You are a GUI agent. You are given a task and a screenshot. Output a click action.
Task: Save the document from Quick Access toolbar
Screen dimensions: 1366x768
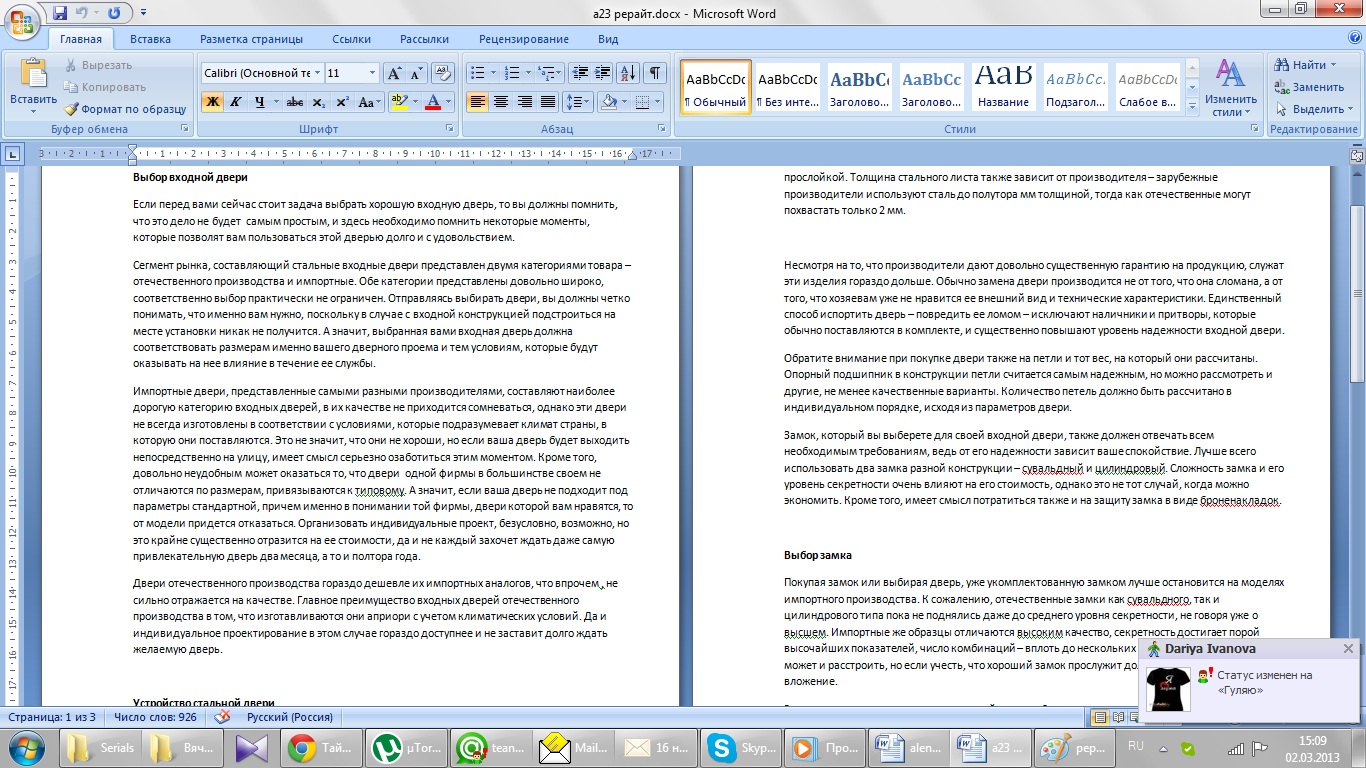(60, 13)
